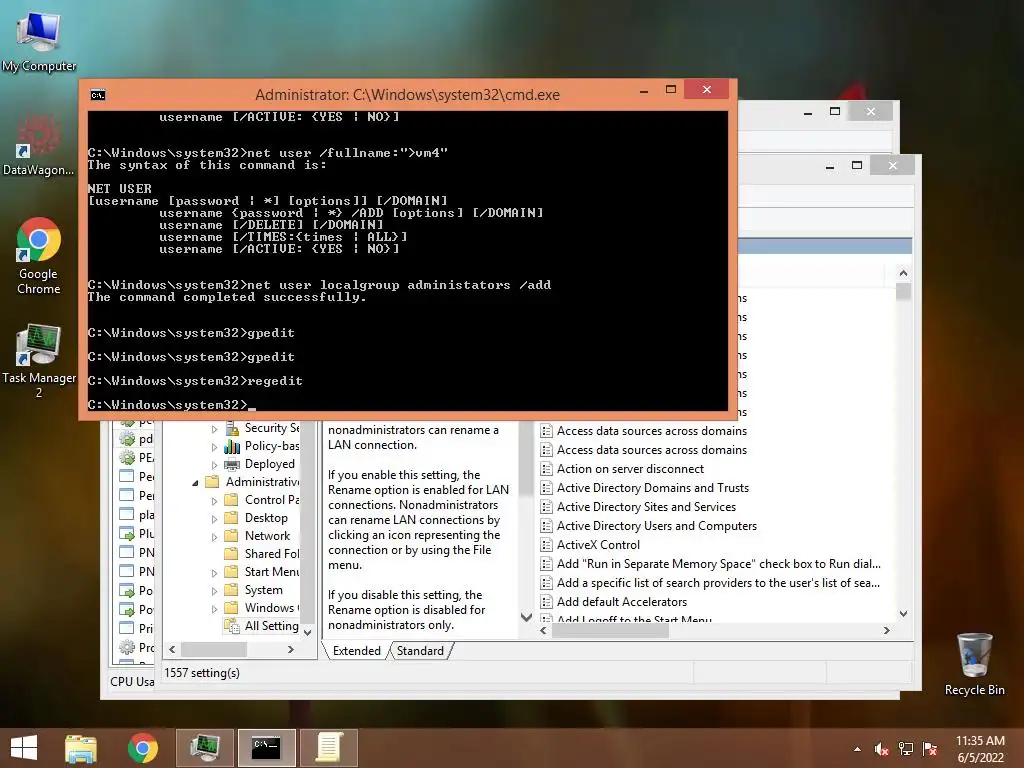Click the icon beside ActiveX Control setting
Image resolution: width=1024 pixels, height=768 pixels.
coord(547,545)
